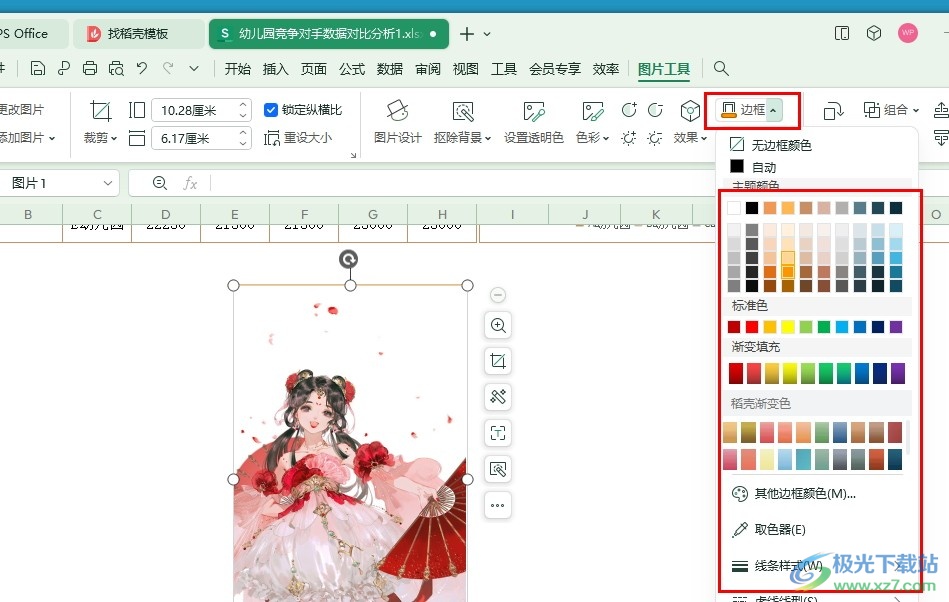Pick the purple gradient fill swatch

click(898, 373)
